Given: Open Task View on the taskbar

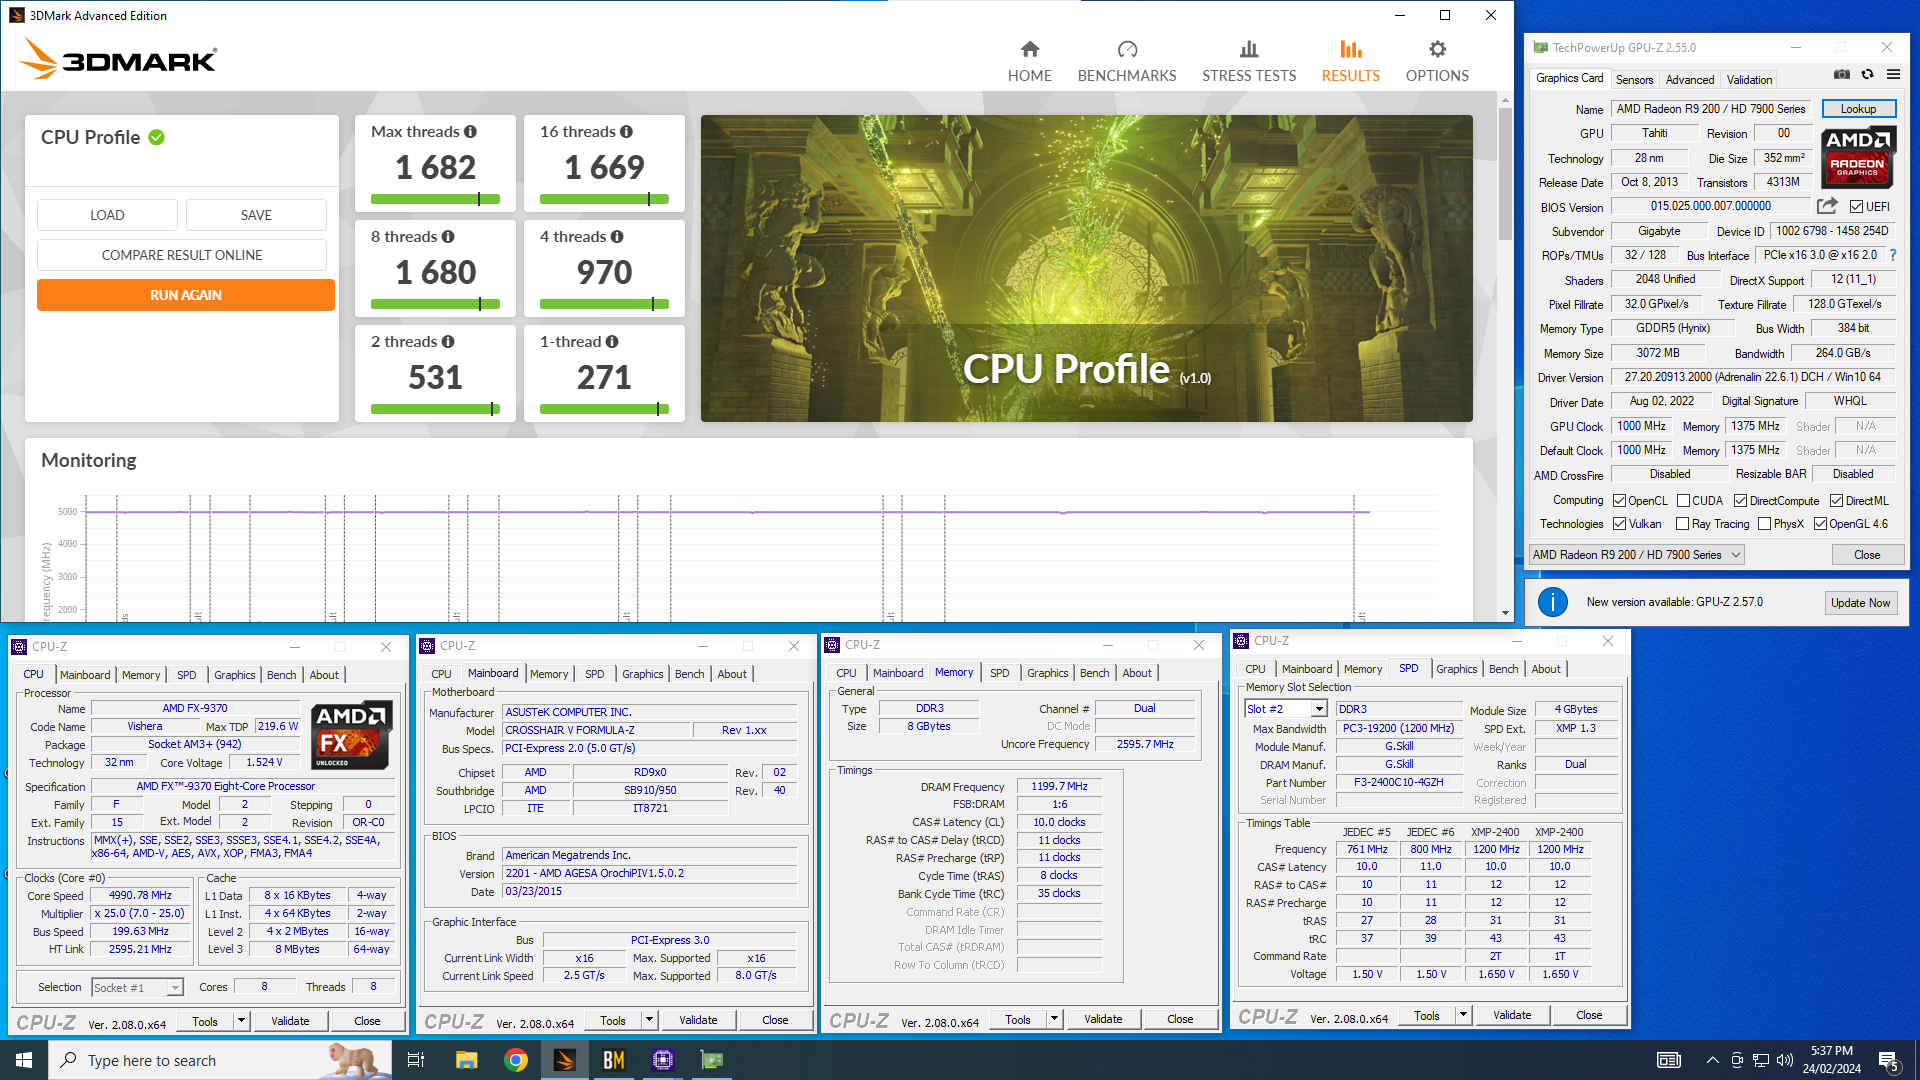Looking at the screenshot, I should coord(416,1060).
